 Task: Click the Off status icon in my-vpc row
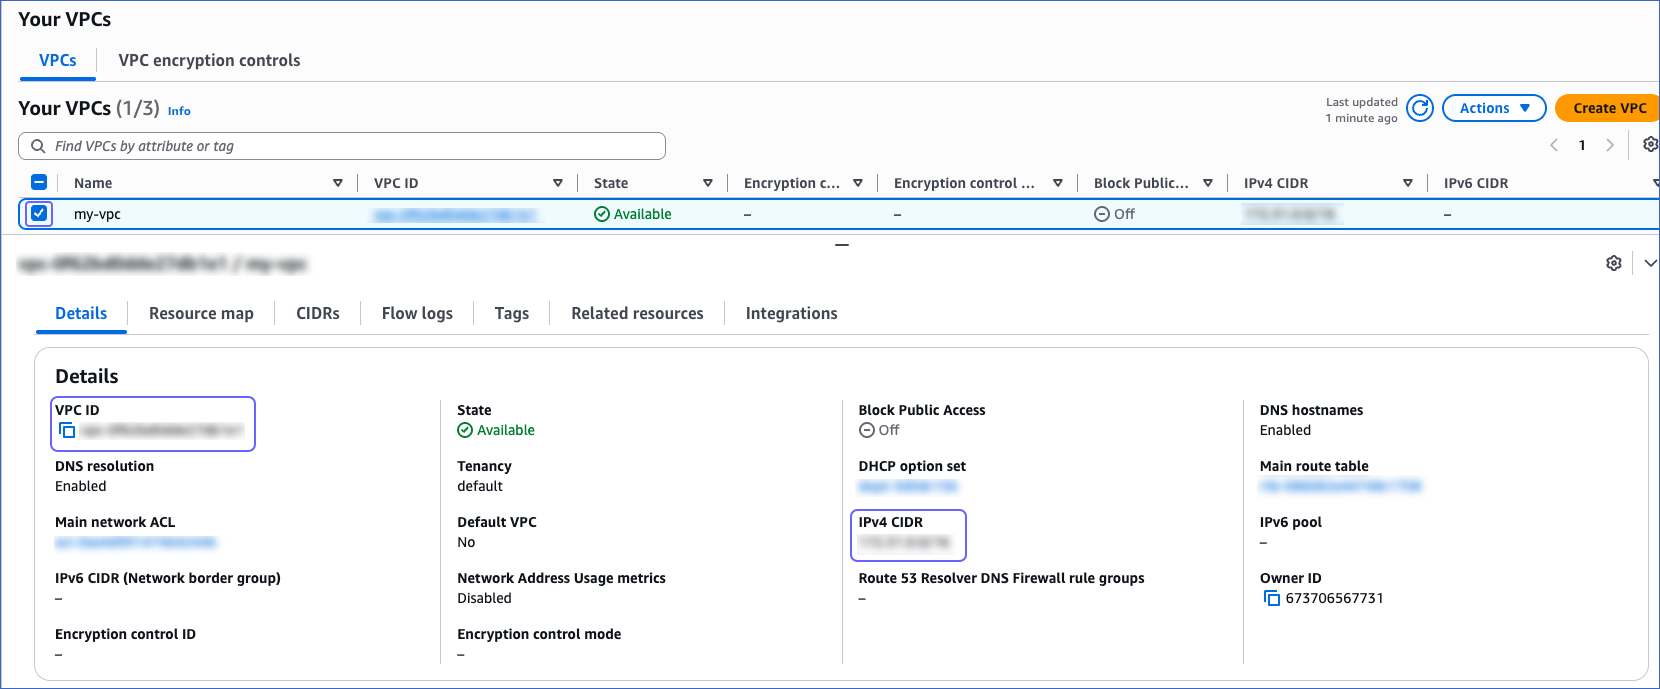click(x=1102, y=214)
